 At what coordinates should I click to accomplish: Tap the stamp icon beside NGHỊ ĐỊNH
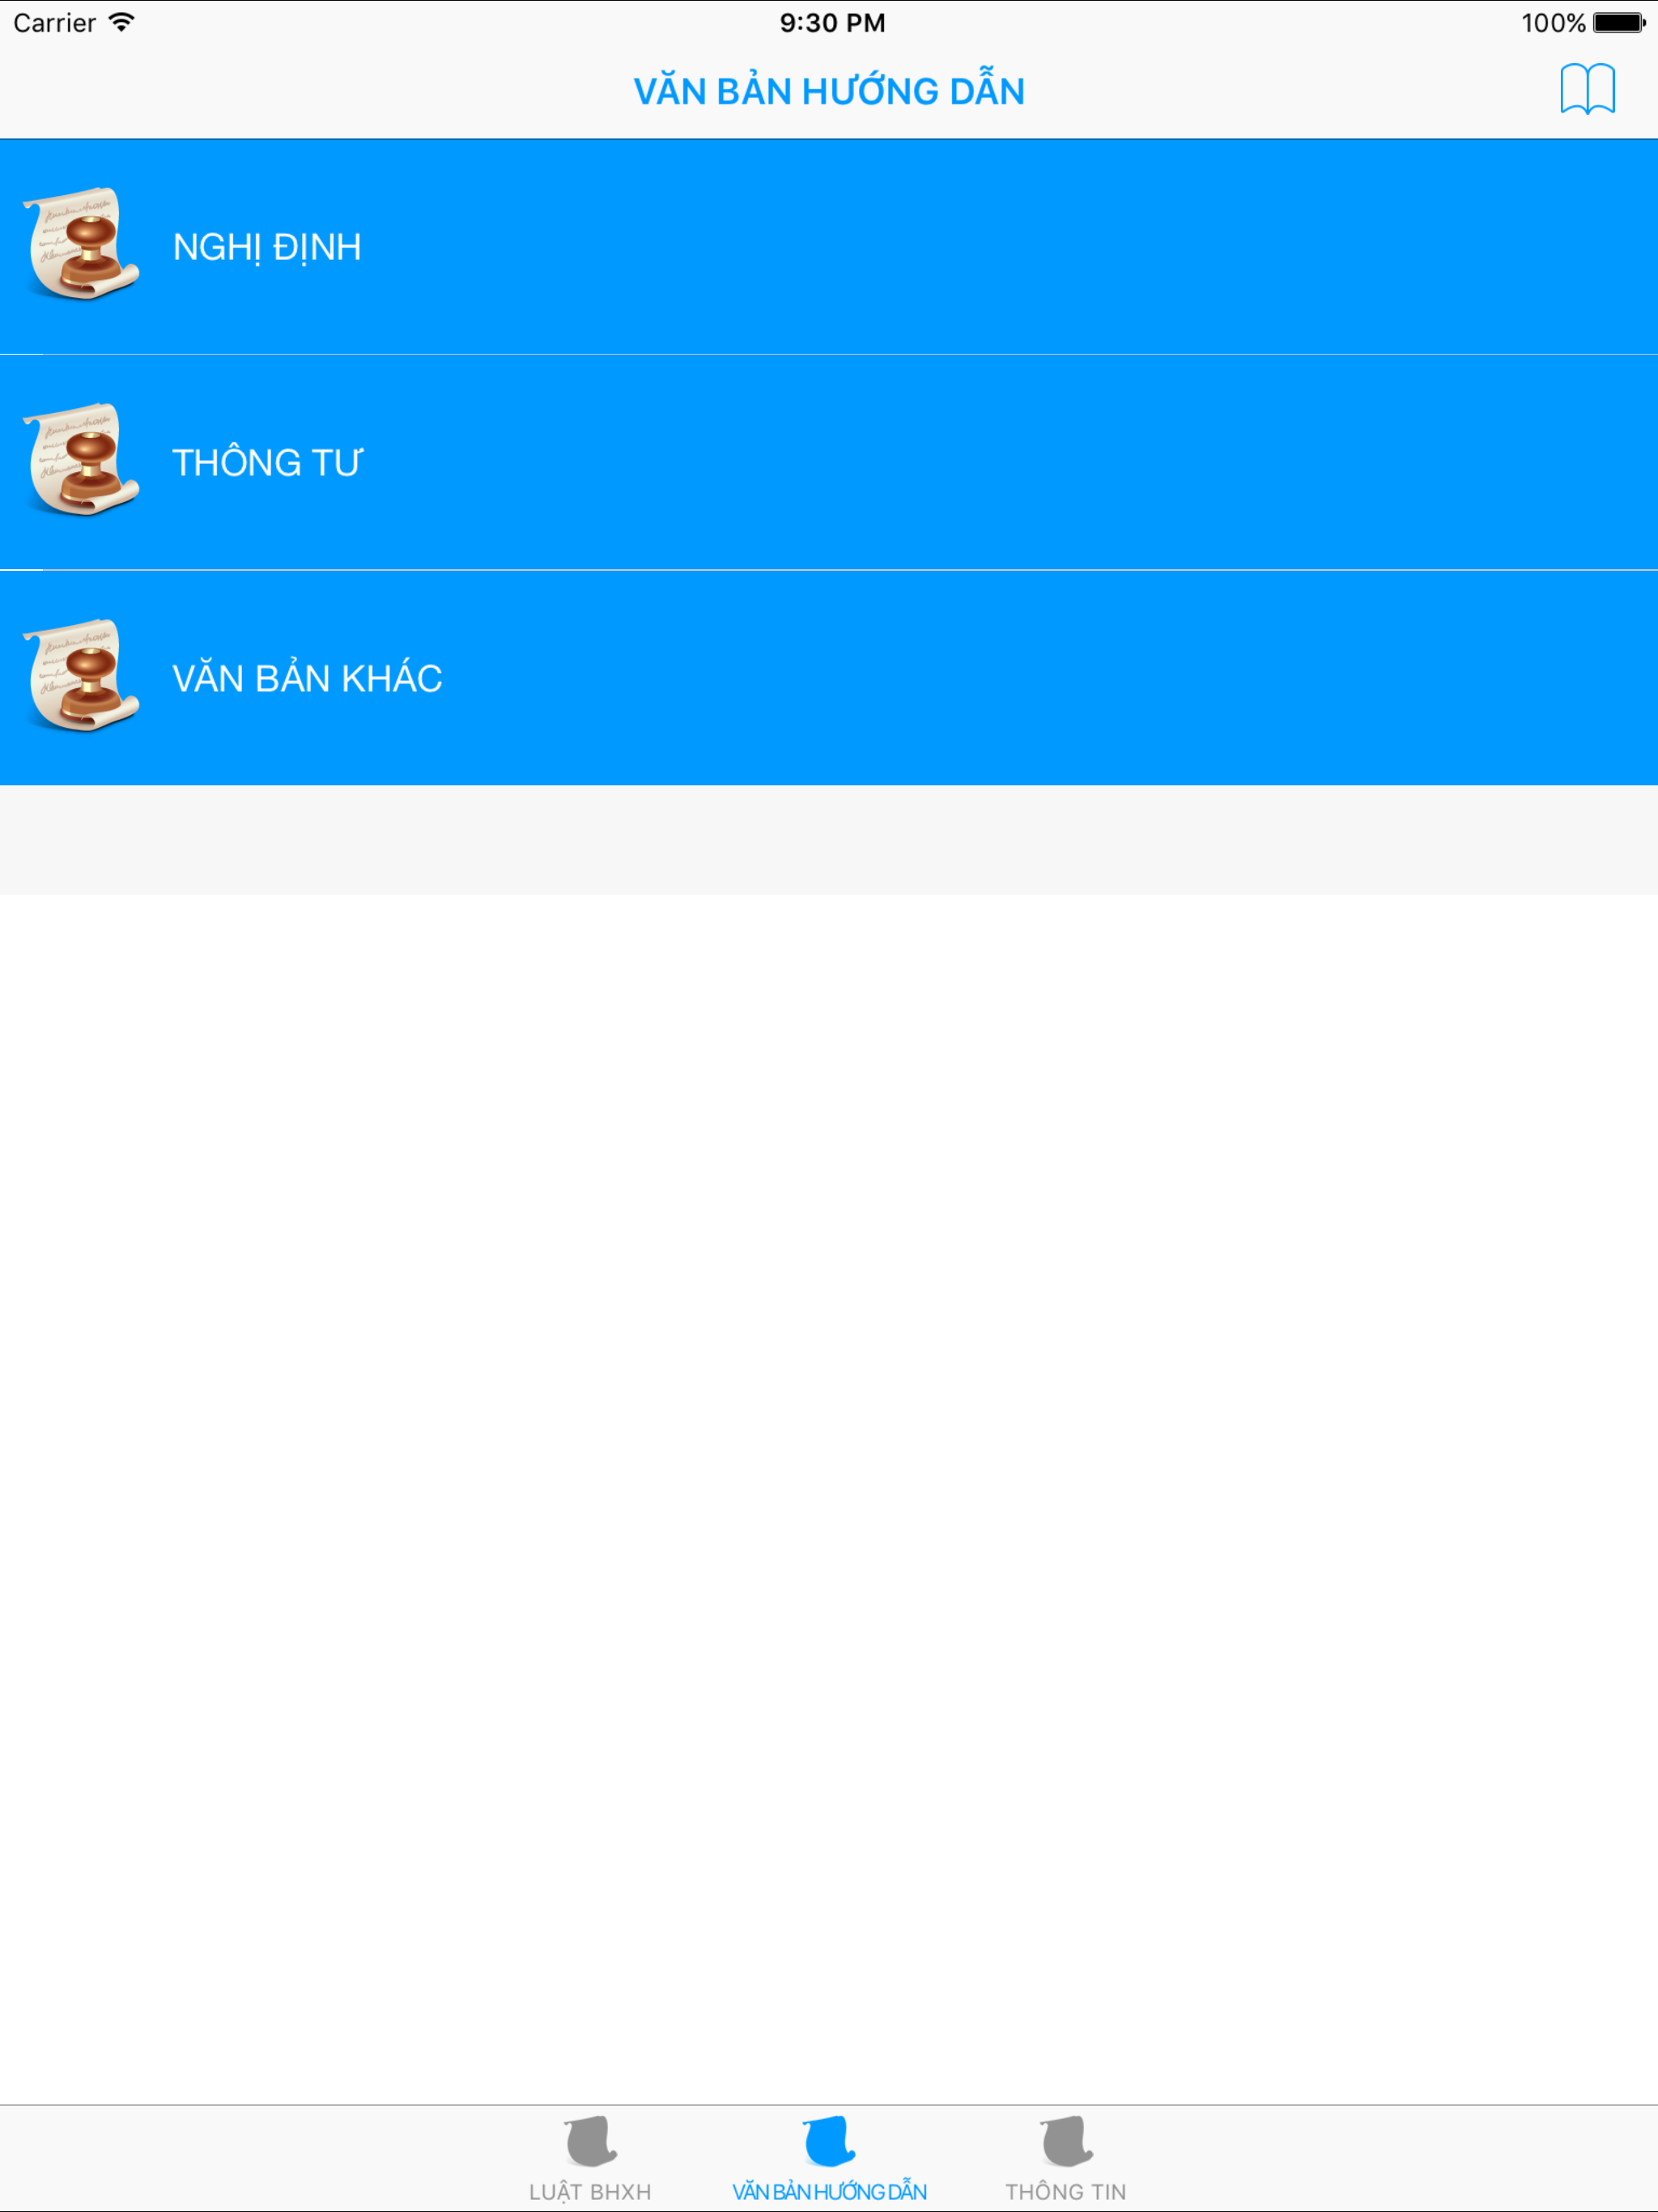pyautogui.click(x=82, y=243)
